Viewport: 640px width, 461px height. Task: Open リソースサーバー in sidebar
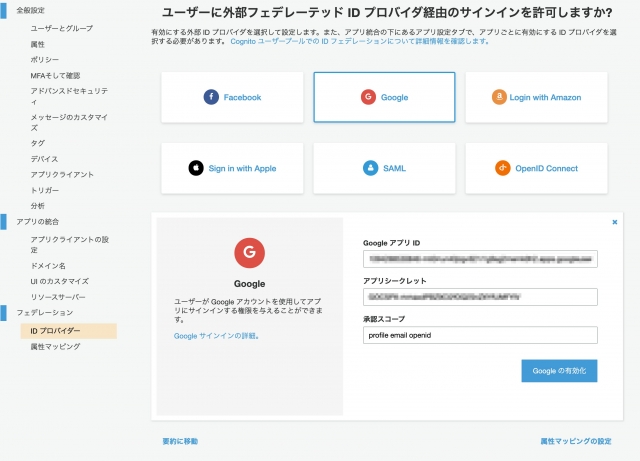pos(58,297)
